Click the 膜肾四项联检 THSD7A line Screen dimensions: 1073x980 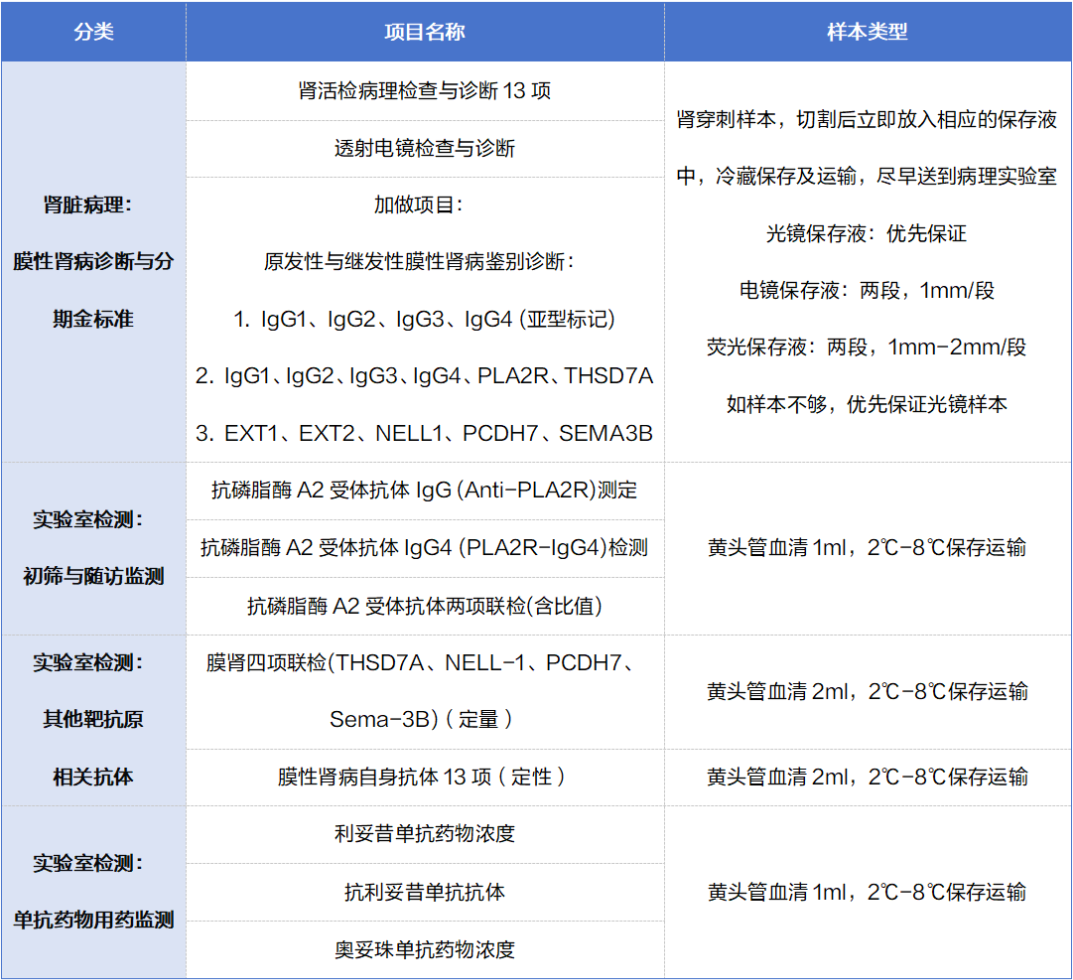point(420,662)
